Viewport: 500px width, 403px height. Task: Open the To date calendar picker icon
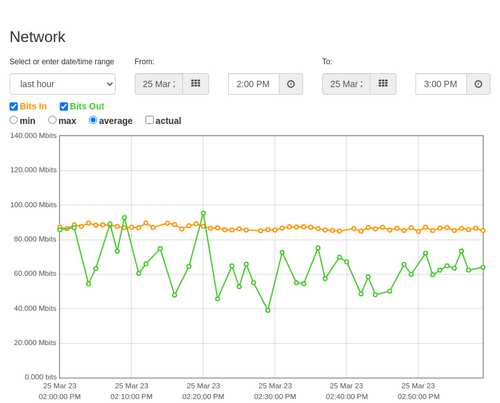[x=383, y=84]
